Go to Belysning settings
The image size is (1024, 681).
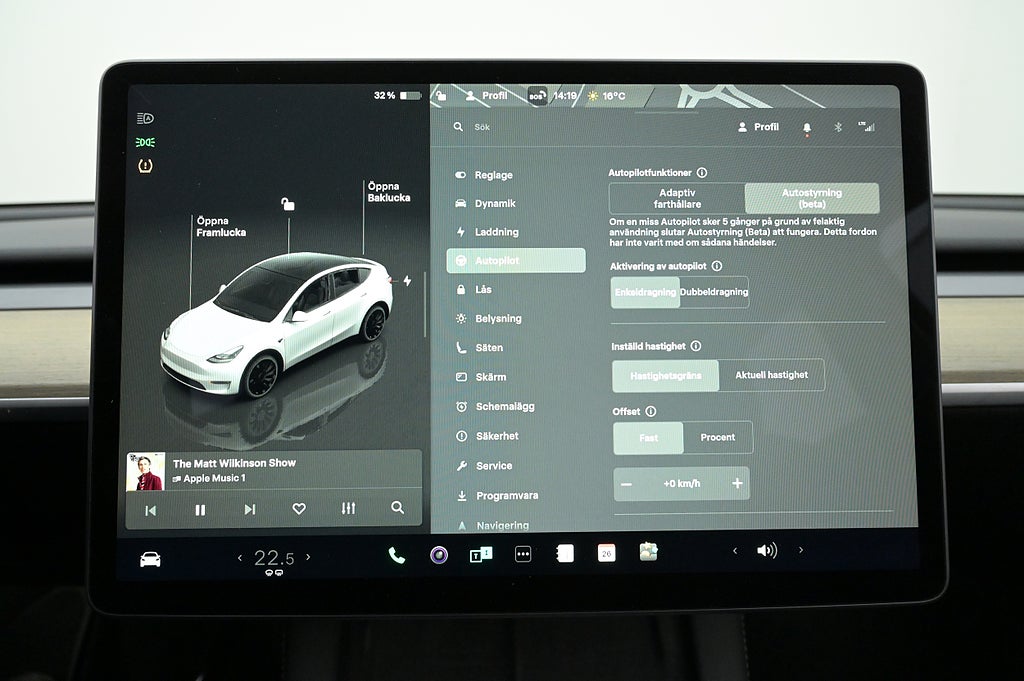pyautogui.click(x=497, y=319)
